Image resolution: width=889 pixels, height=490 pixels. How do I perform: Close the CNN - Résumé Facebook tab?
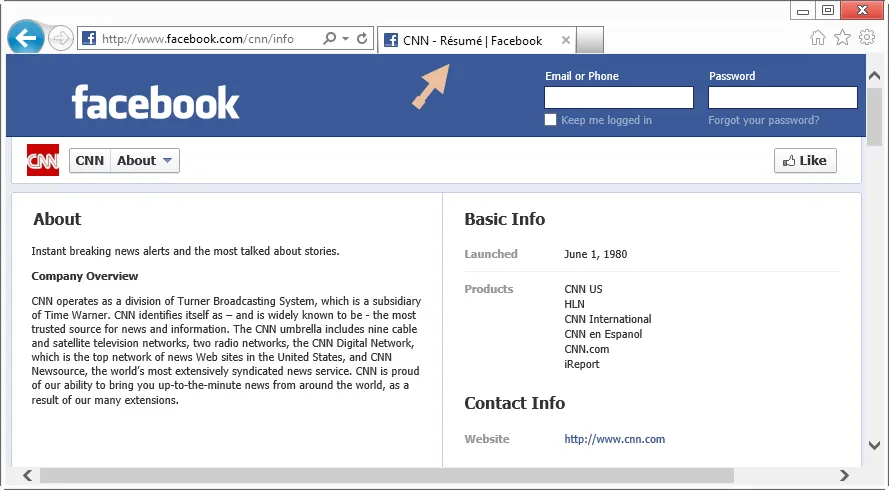565,40
